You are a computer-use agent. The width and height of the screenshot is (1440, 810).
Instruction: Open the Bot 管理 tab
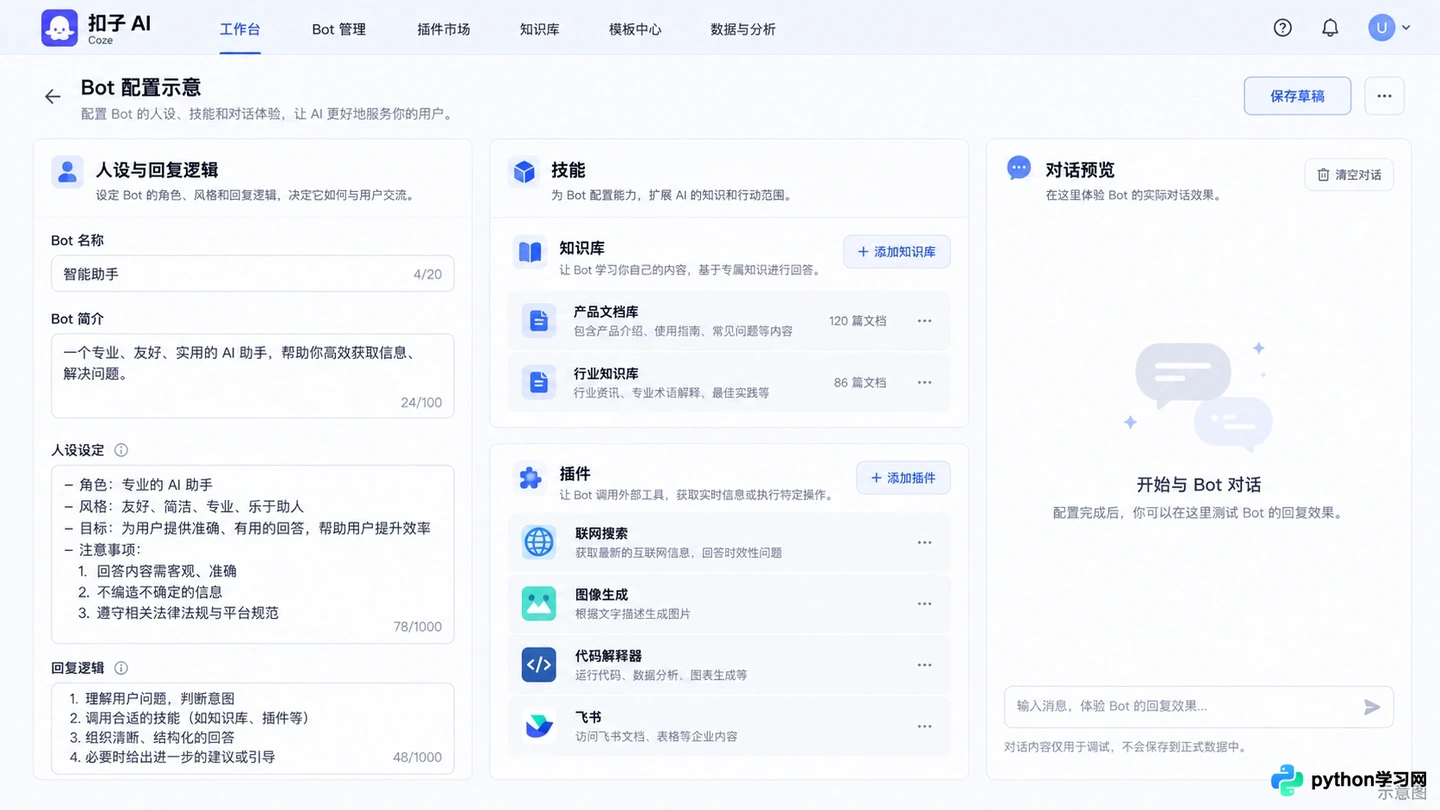339,29
